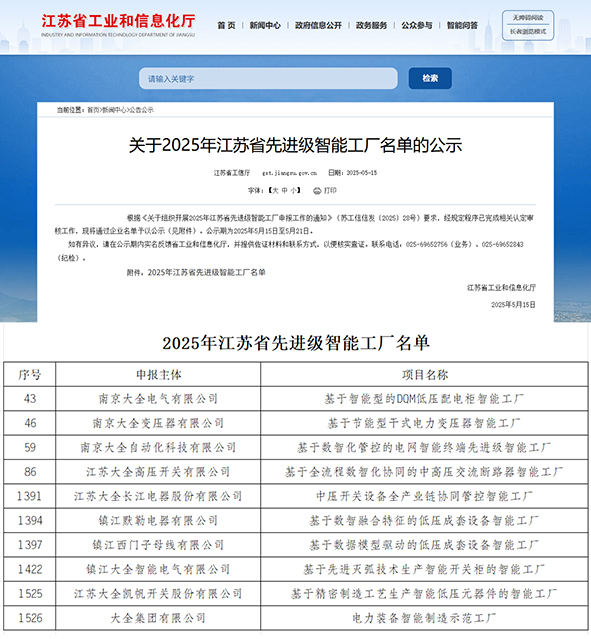Select project 基于智能型的DQM低压配电柜智能工厂
Viewport: 591px width, 639px height.
click(424, 399)
